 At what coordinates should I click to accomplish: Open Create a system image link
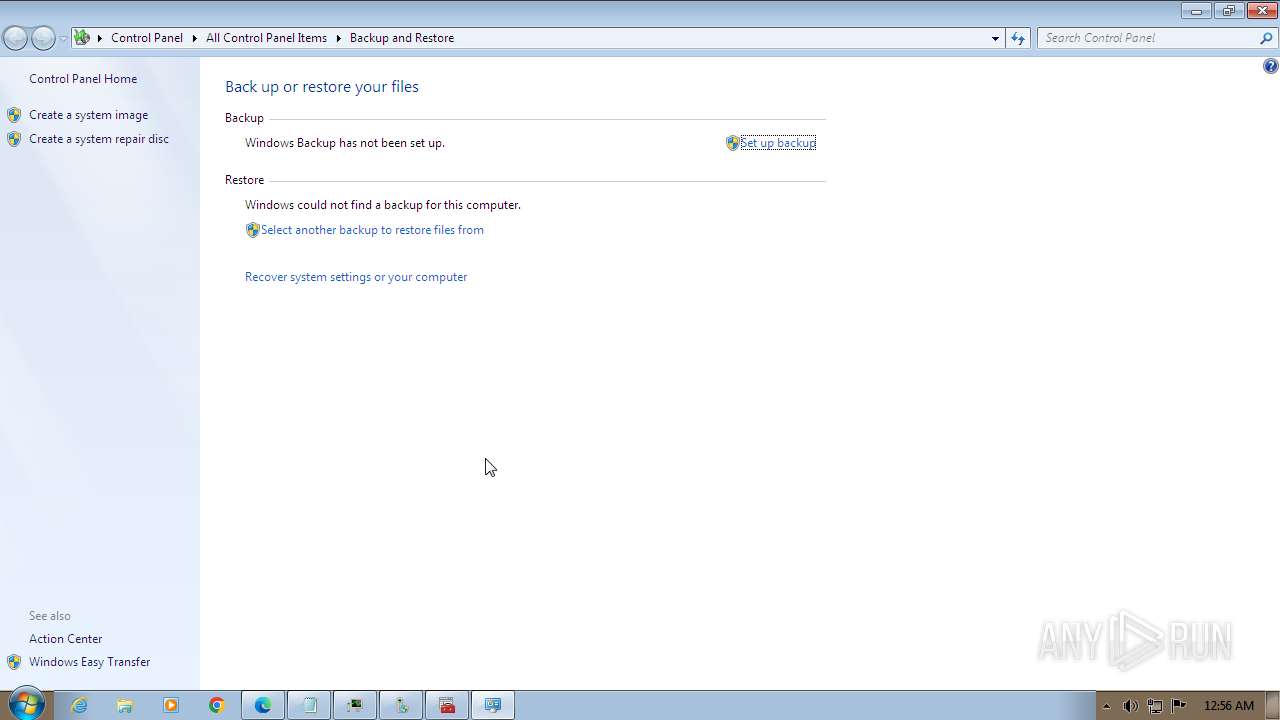pos(88,115)
